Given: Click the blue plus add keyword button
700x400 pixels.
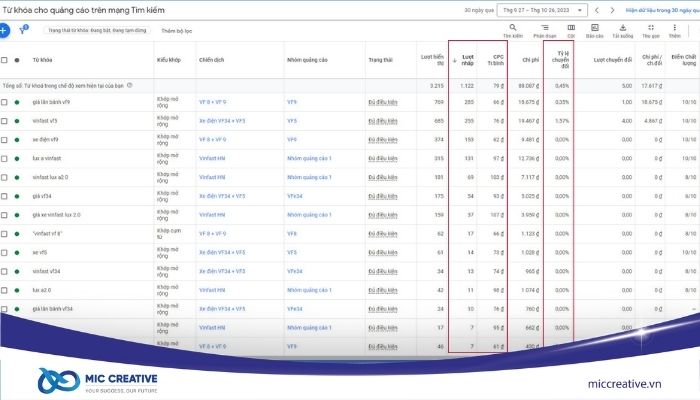Looking at the screenshot, I should click(x=3, y=31).
